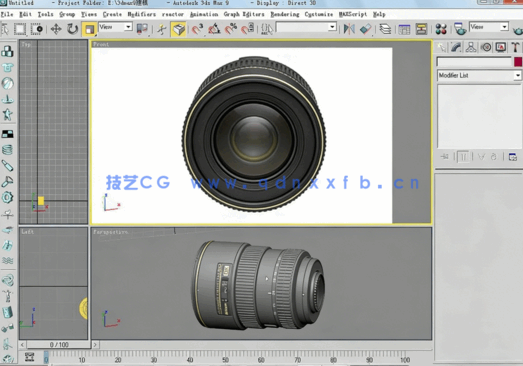Image resolution: width=523 pixels, height=366 pixels.
Task: Click Make Unique in the modifier stack
Action: point(481,156)
